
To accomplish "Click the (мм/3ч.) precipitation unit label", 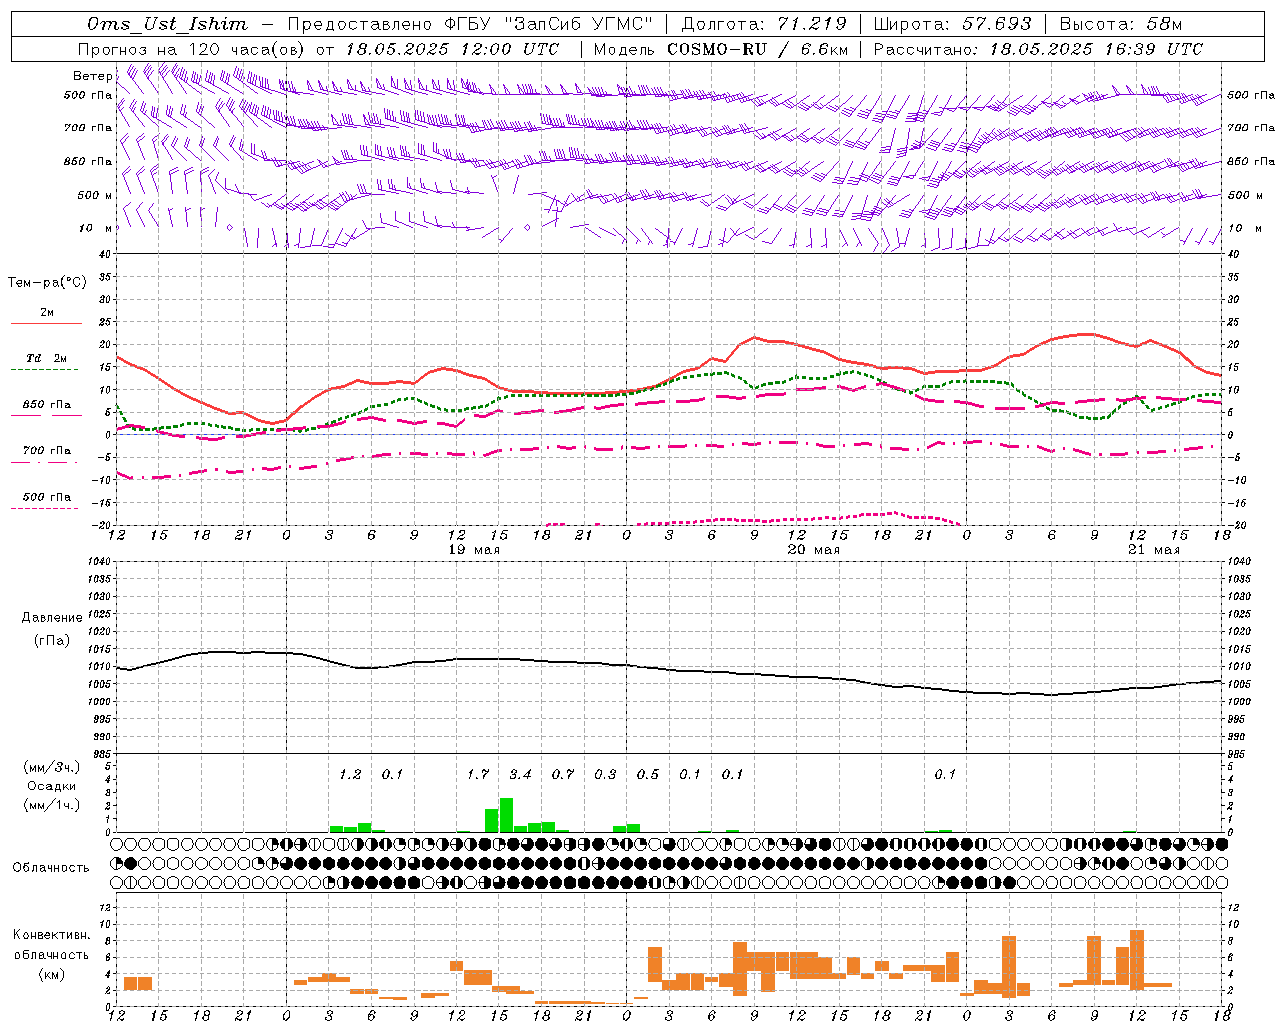I will 52,767.
